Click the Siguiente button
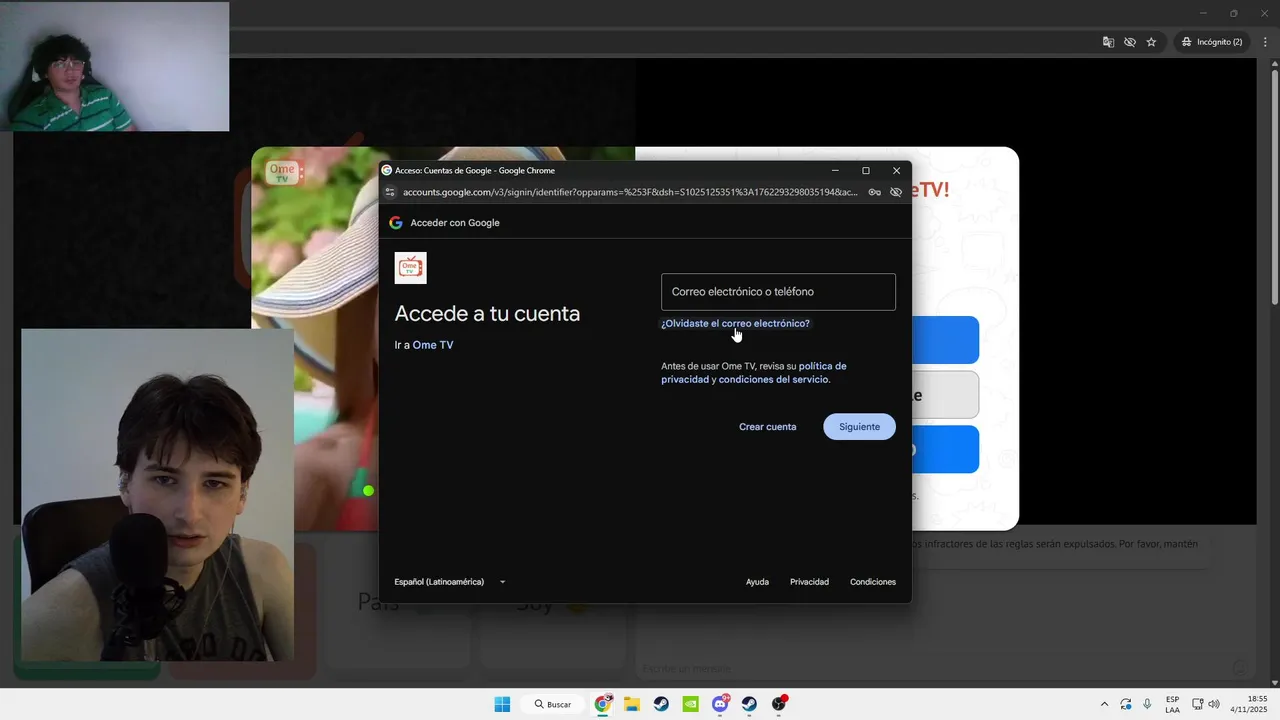This screenshot has height=720, width=1280. point(859,427)
